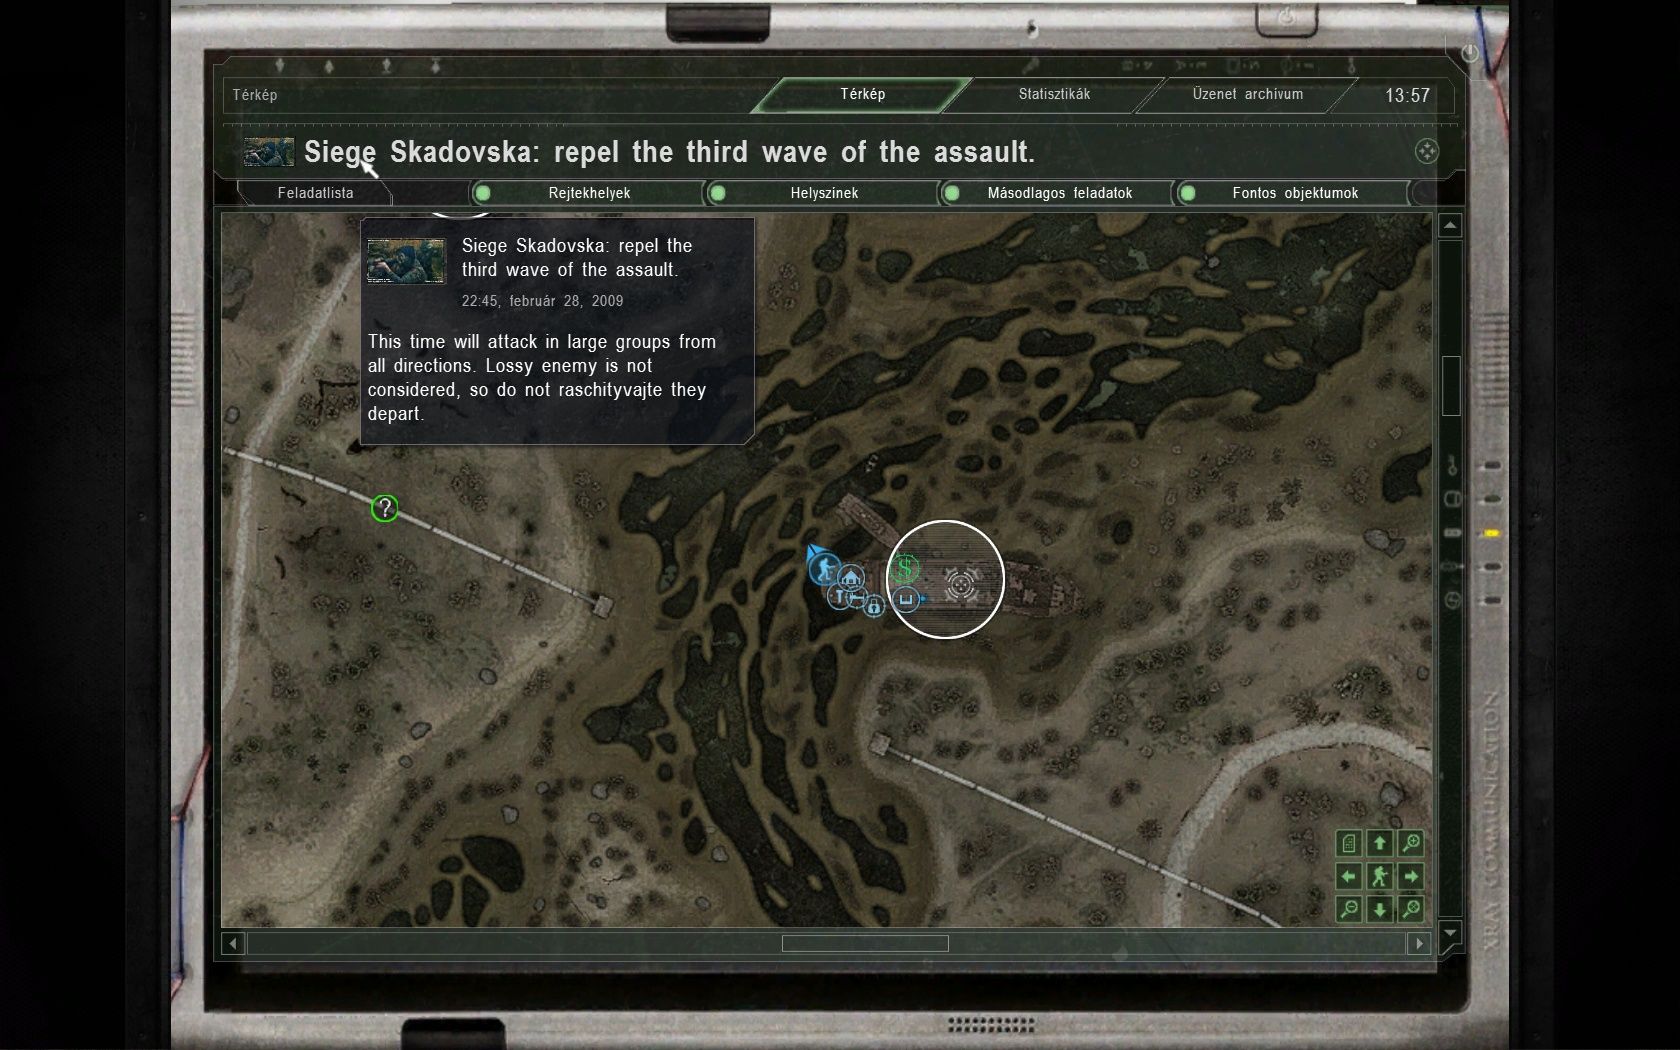The image size is (1680, 1050).
Task: Click the house shelter marker on the map
Action: (x=851, y=578)
